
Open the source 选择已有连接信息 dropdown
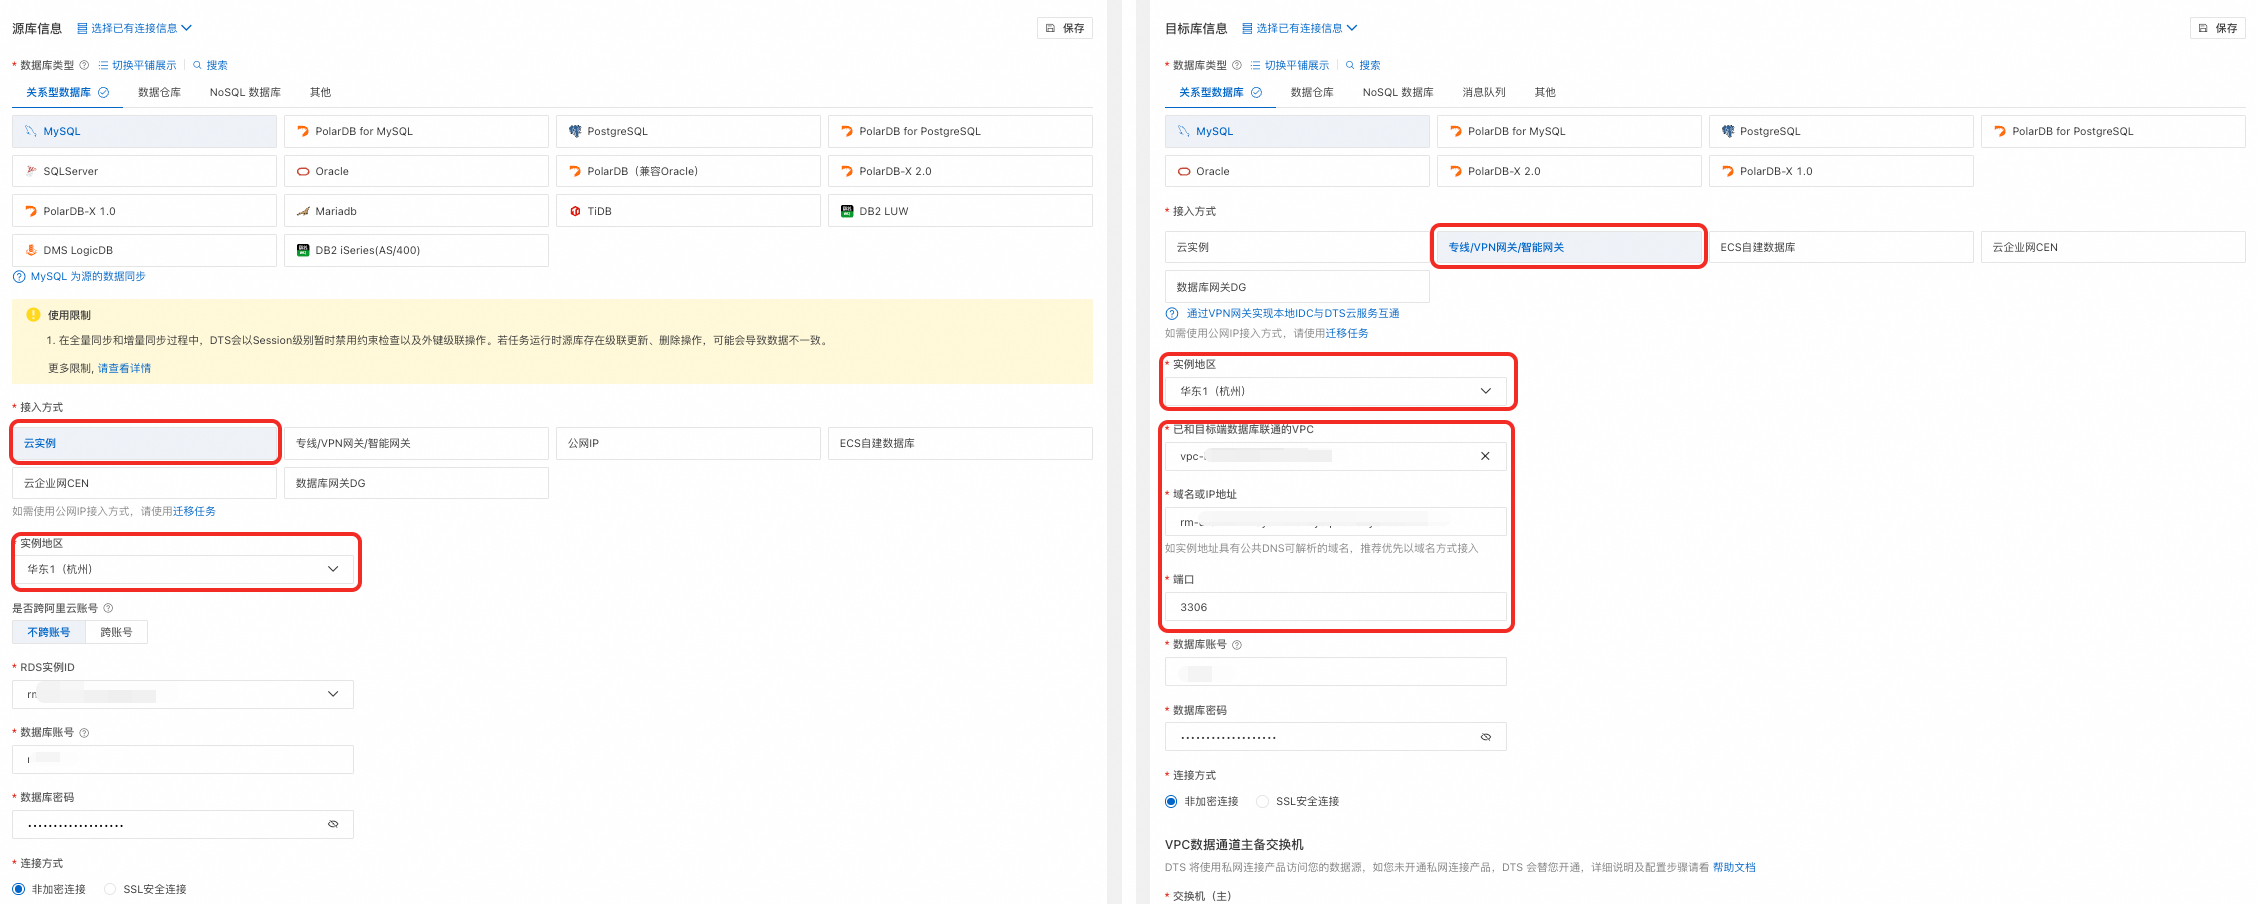click(134, 28)
